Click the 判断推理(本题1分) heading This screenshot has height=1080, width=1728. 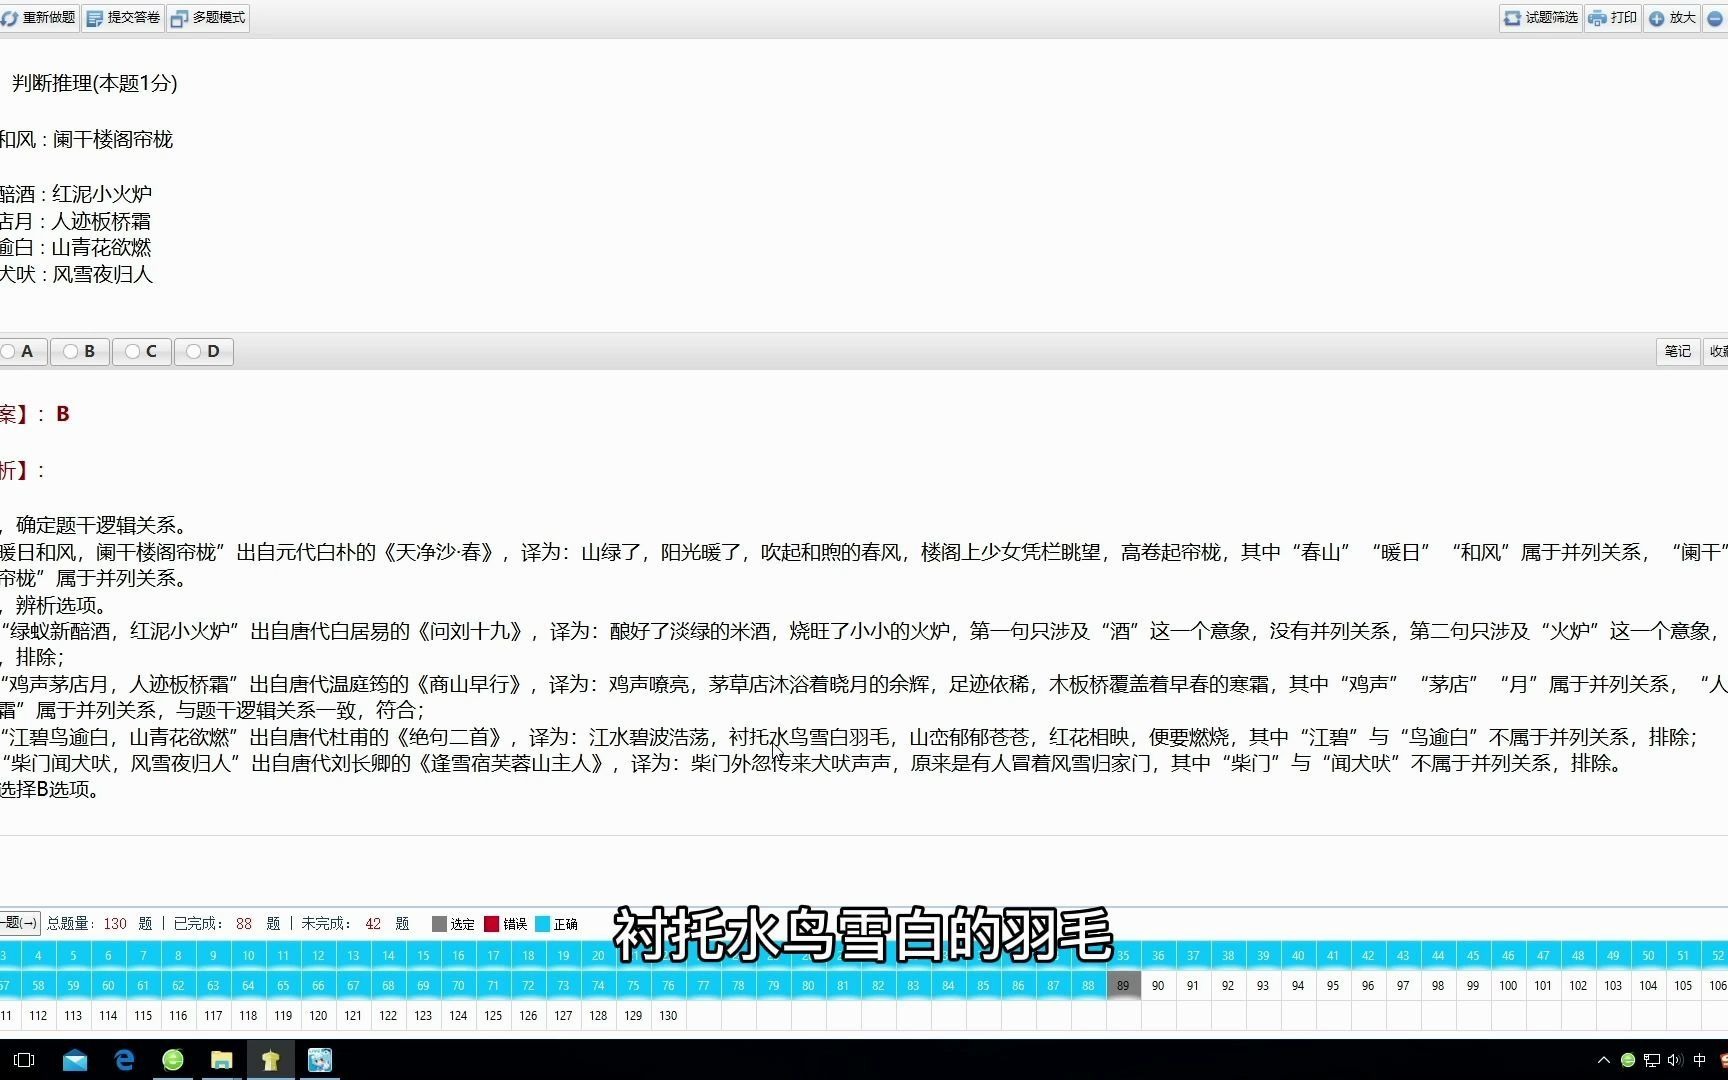[x=95, y=83]
